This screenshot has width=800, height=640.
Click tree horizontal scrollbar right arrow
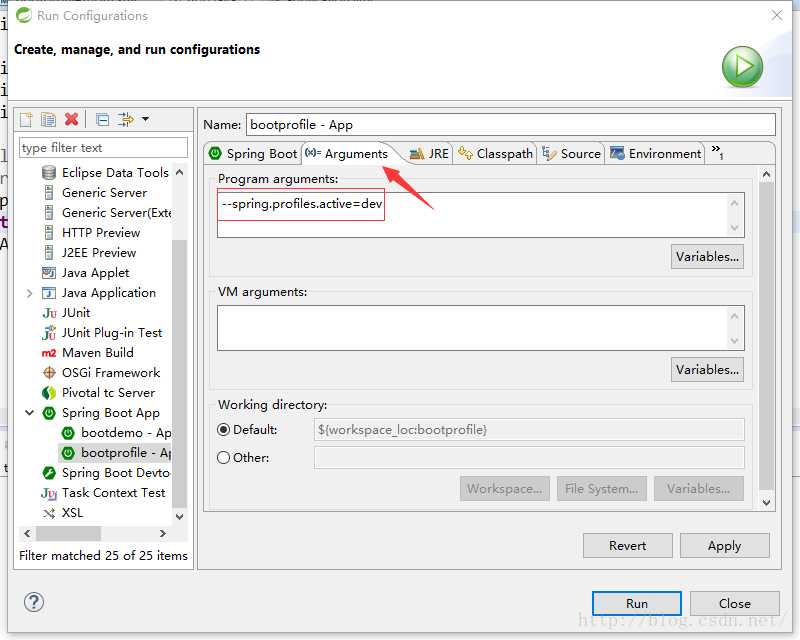click(163, 533)
